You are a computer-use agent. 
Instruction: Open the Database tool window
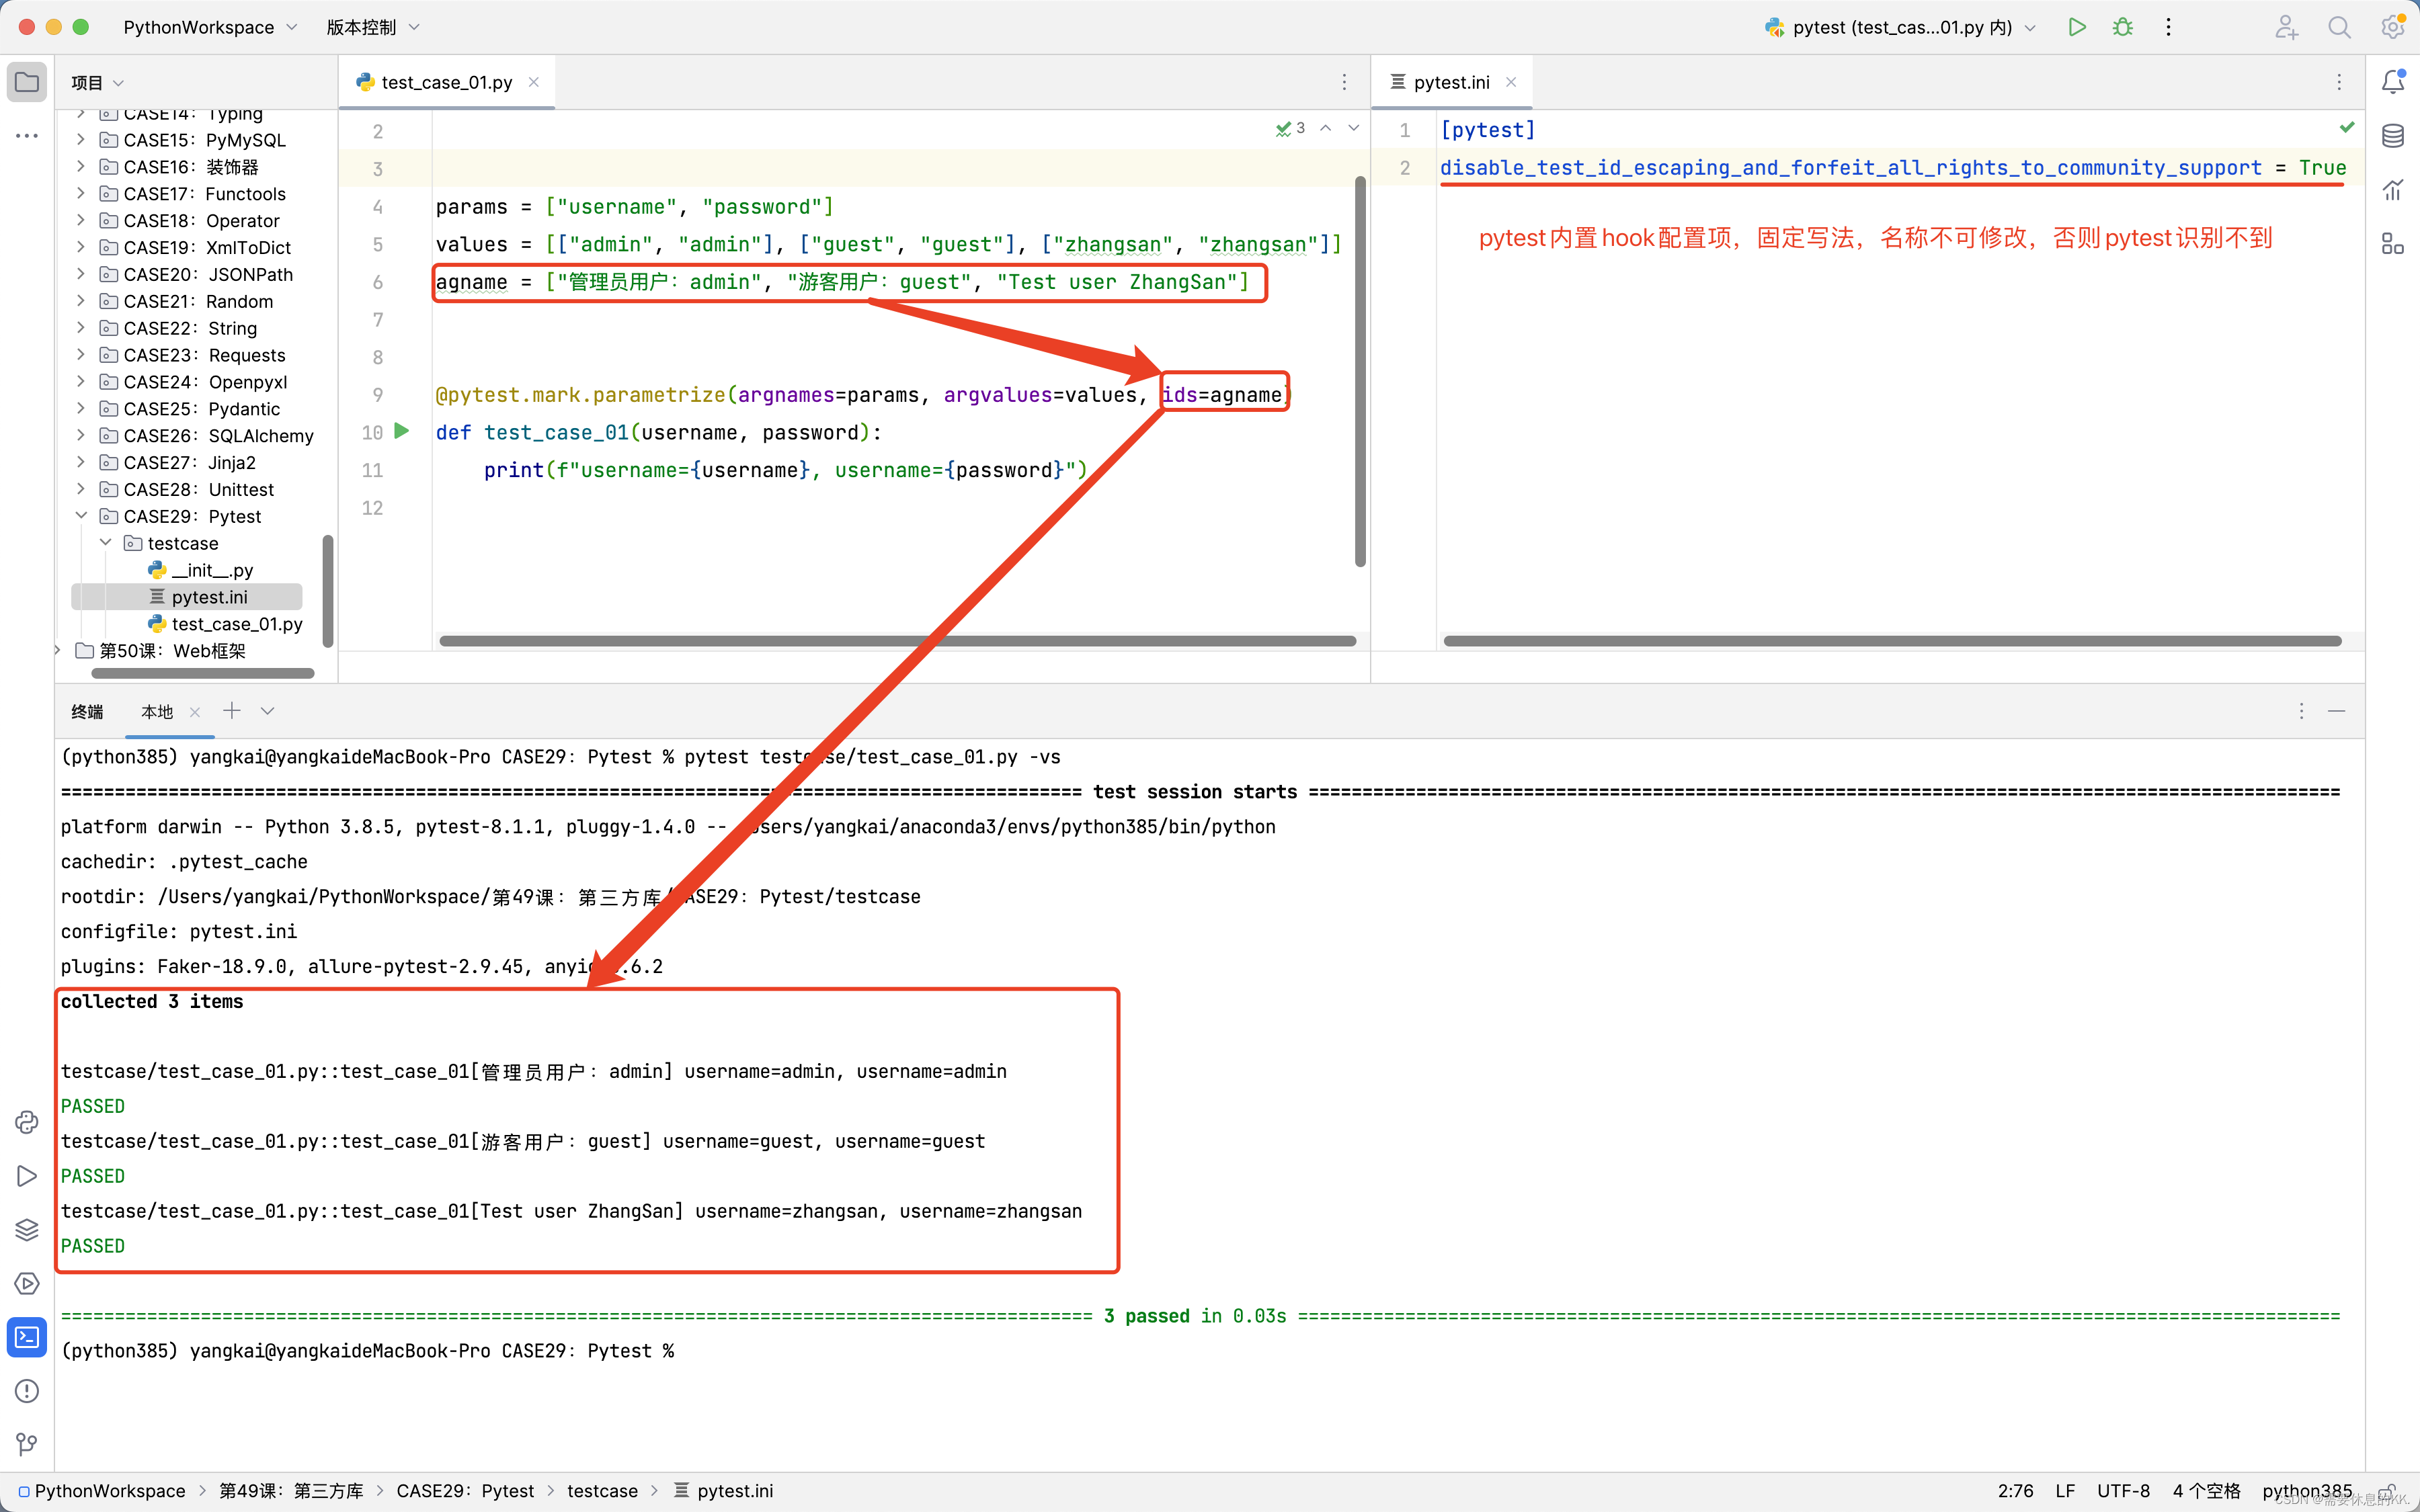coord(2392,136)
